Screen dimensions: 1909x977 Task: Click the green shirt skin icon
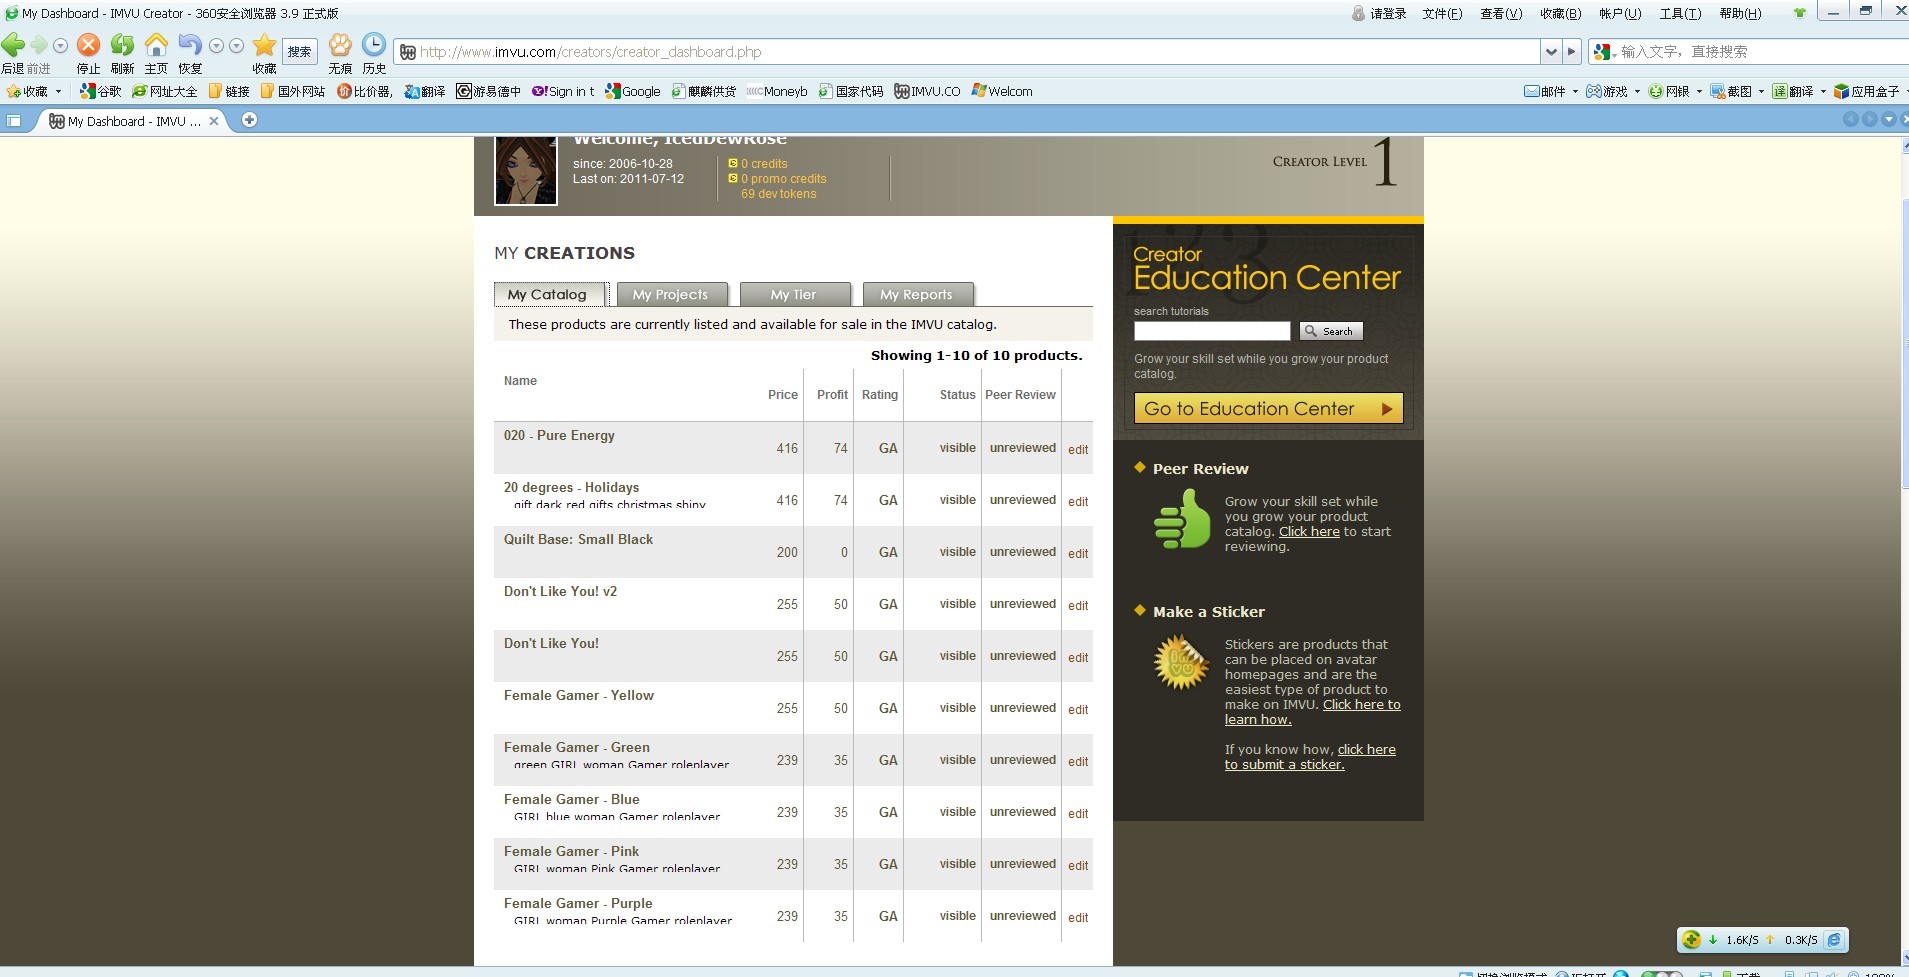1800,13
